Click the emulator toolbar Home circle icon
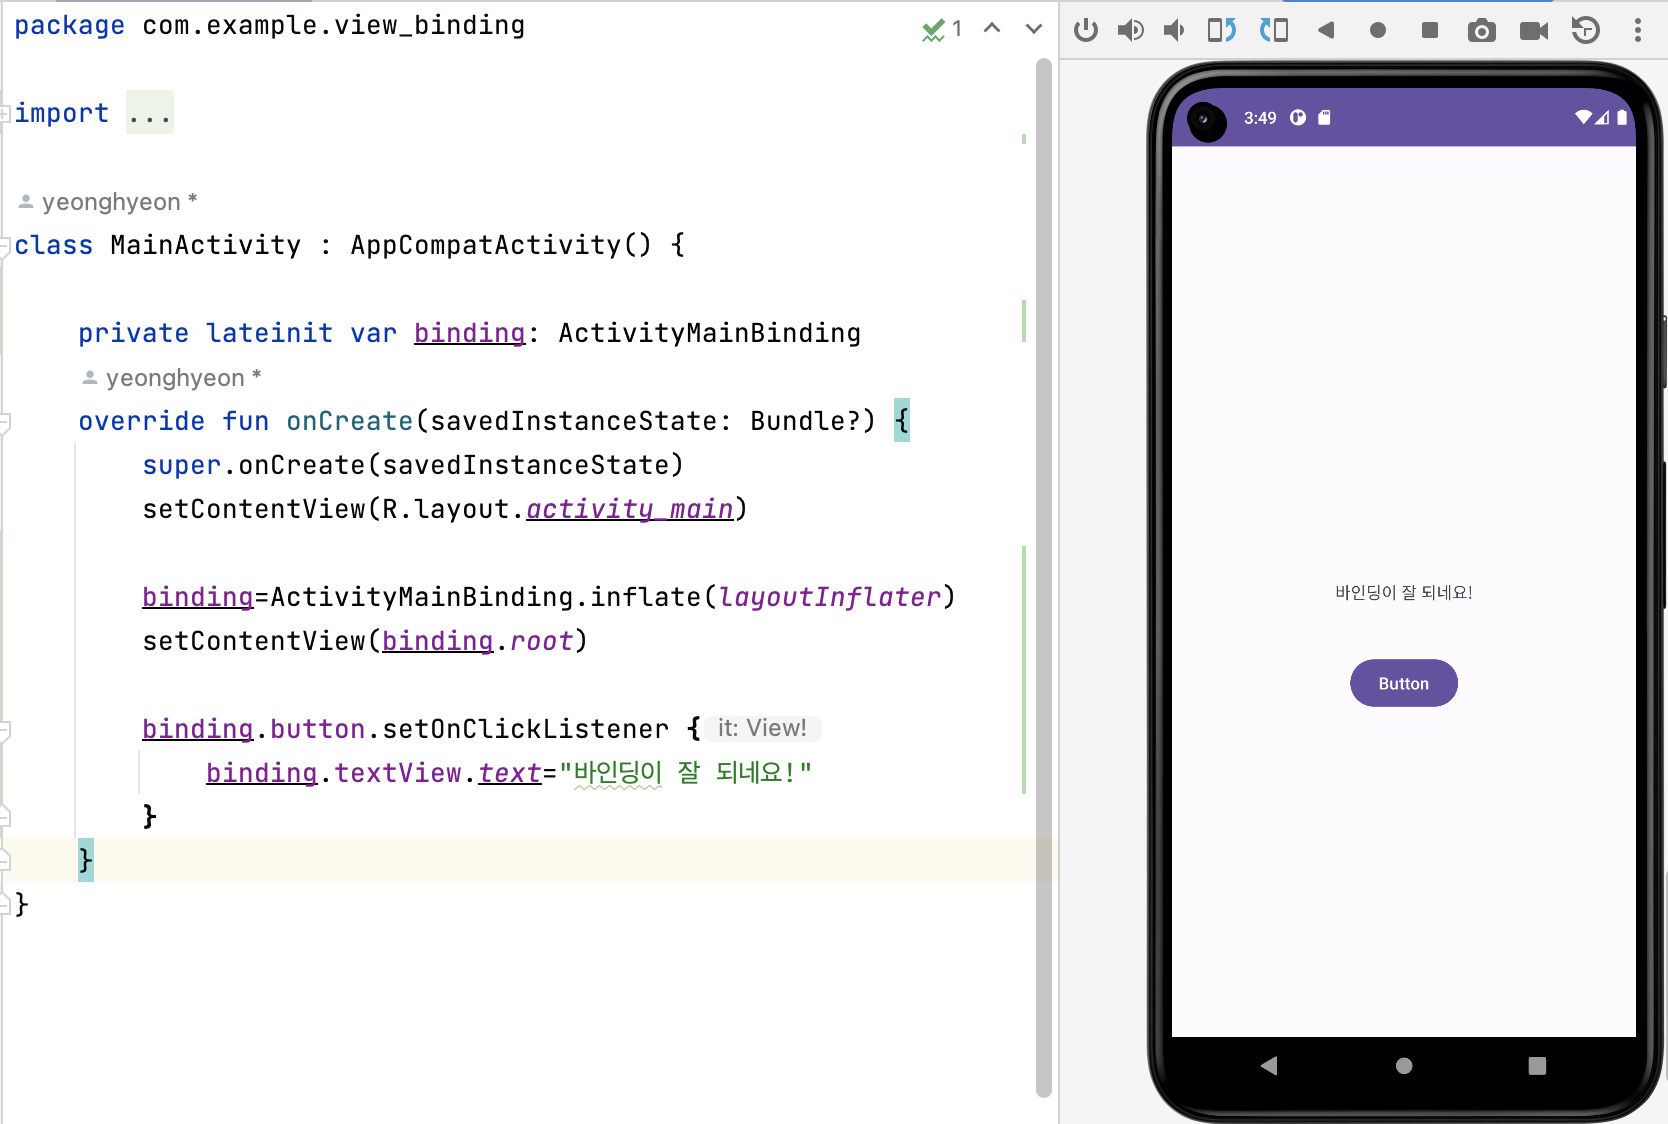Image resolution: width=1668 pixels, height=1124 pixels. click(x=1378, y=30)
